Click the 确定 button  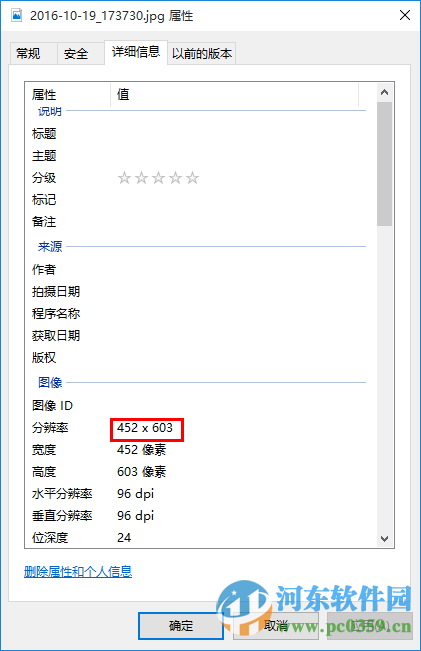[181, 626]
